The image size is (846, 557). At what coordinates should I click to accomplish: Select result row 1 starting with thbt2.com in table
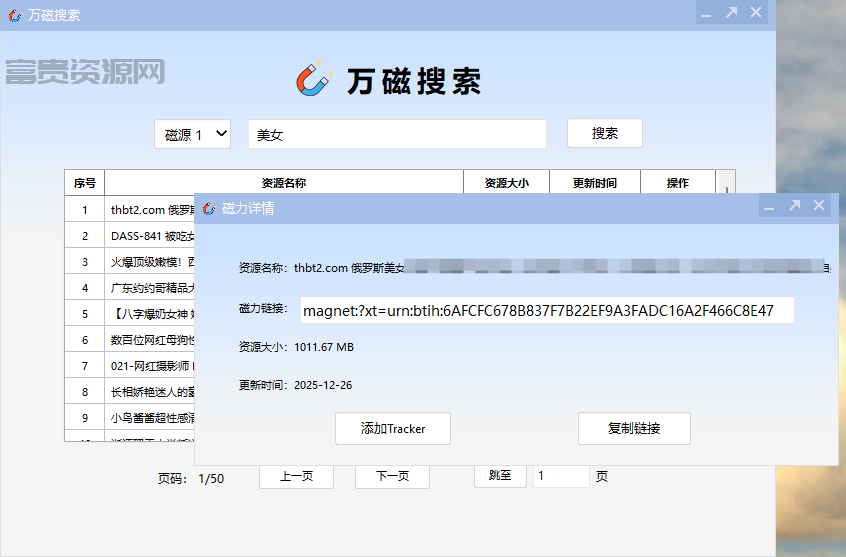(x=129, y=210)
